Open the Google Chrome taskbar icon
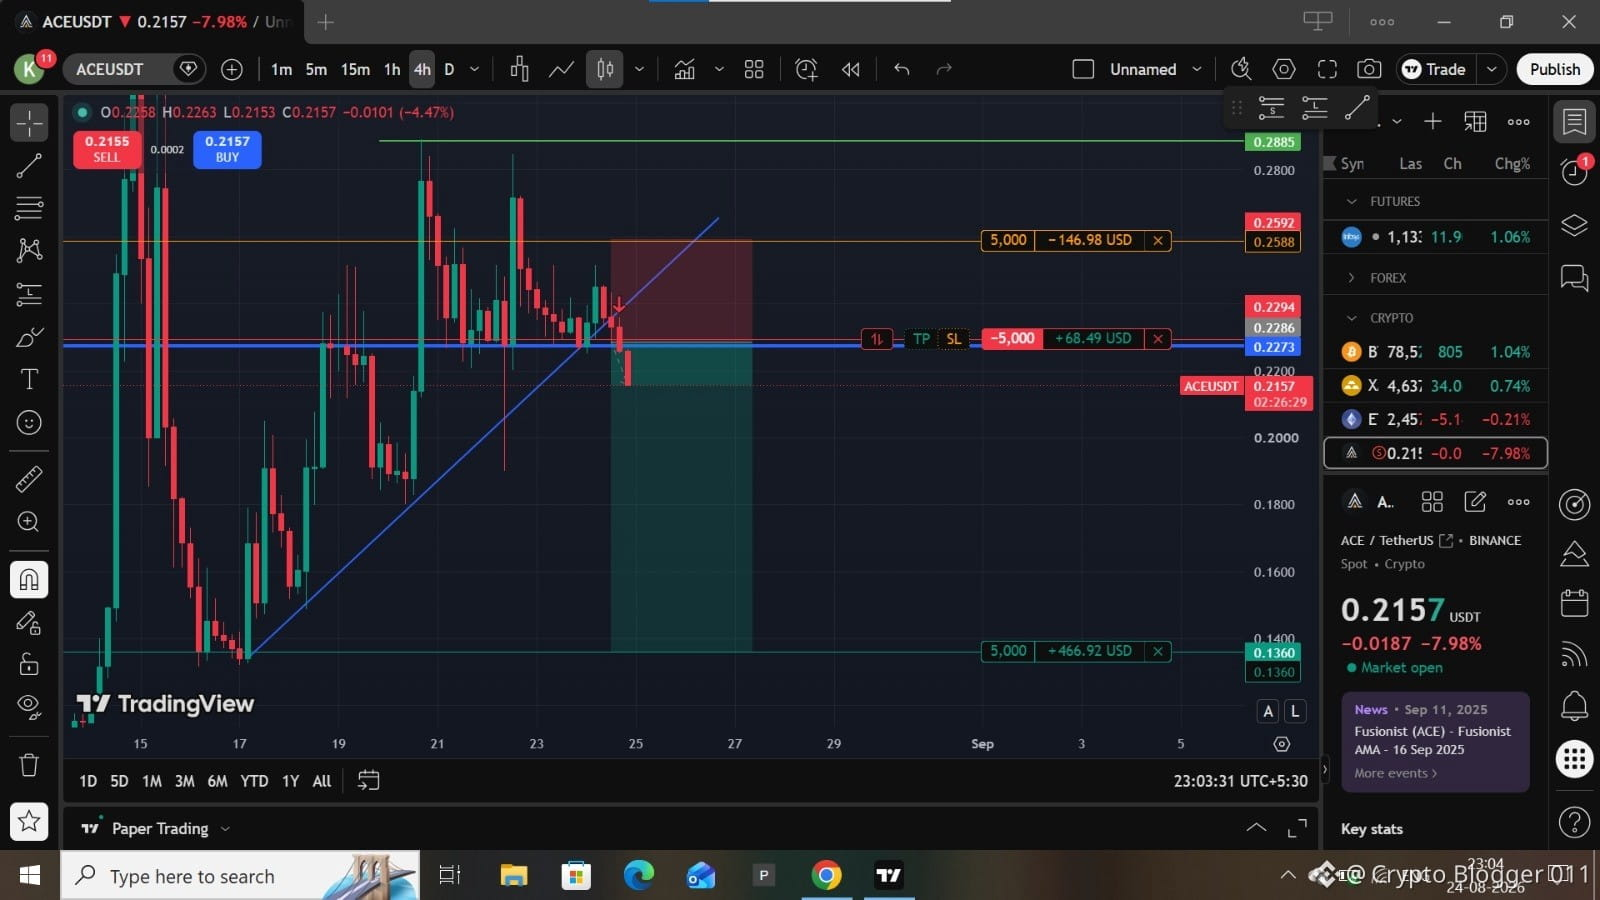1600x900 pixels. coord(826,876)
